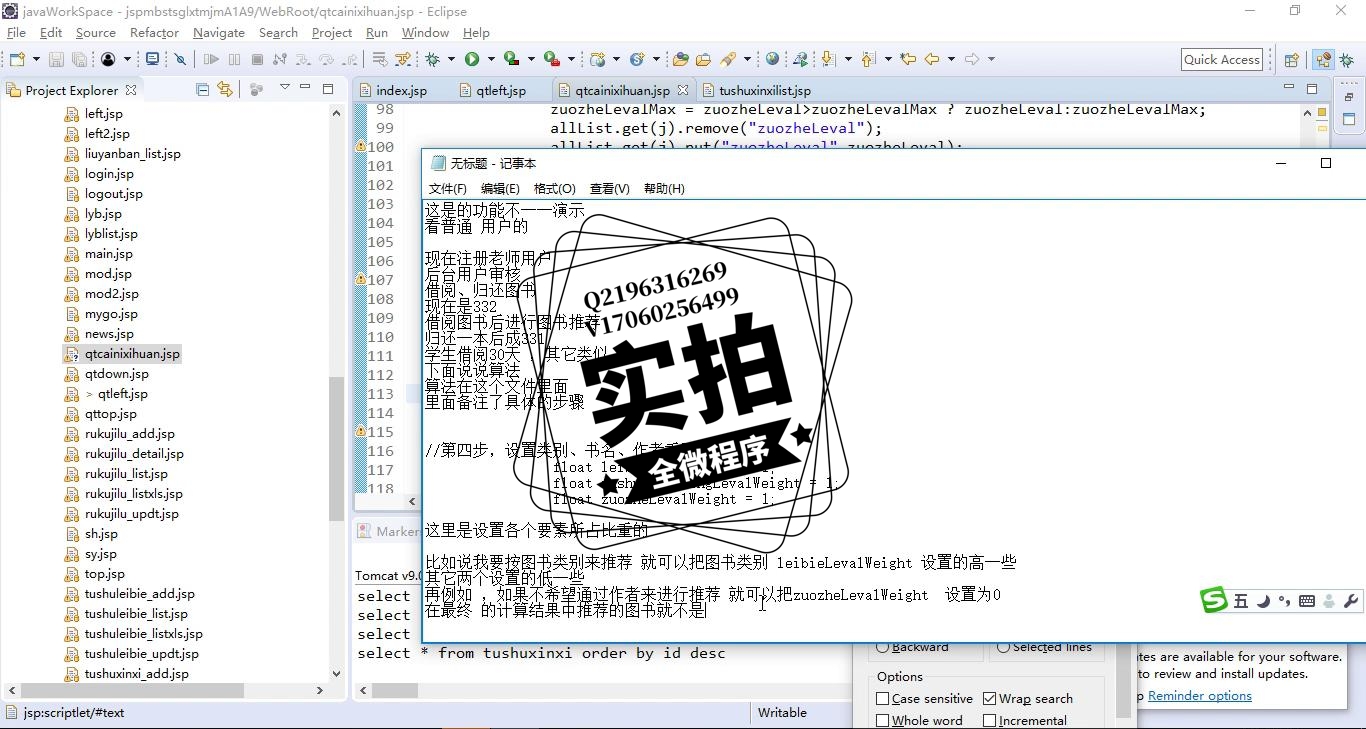Screen dimensions: 1366x729
Task: Click the Terminate stop icon
Action: point(257,59)
